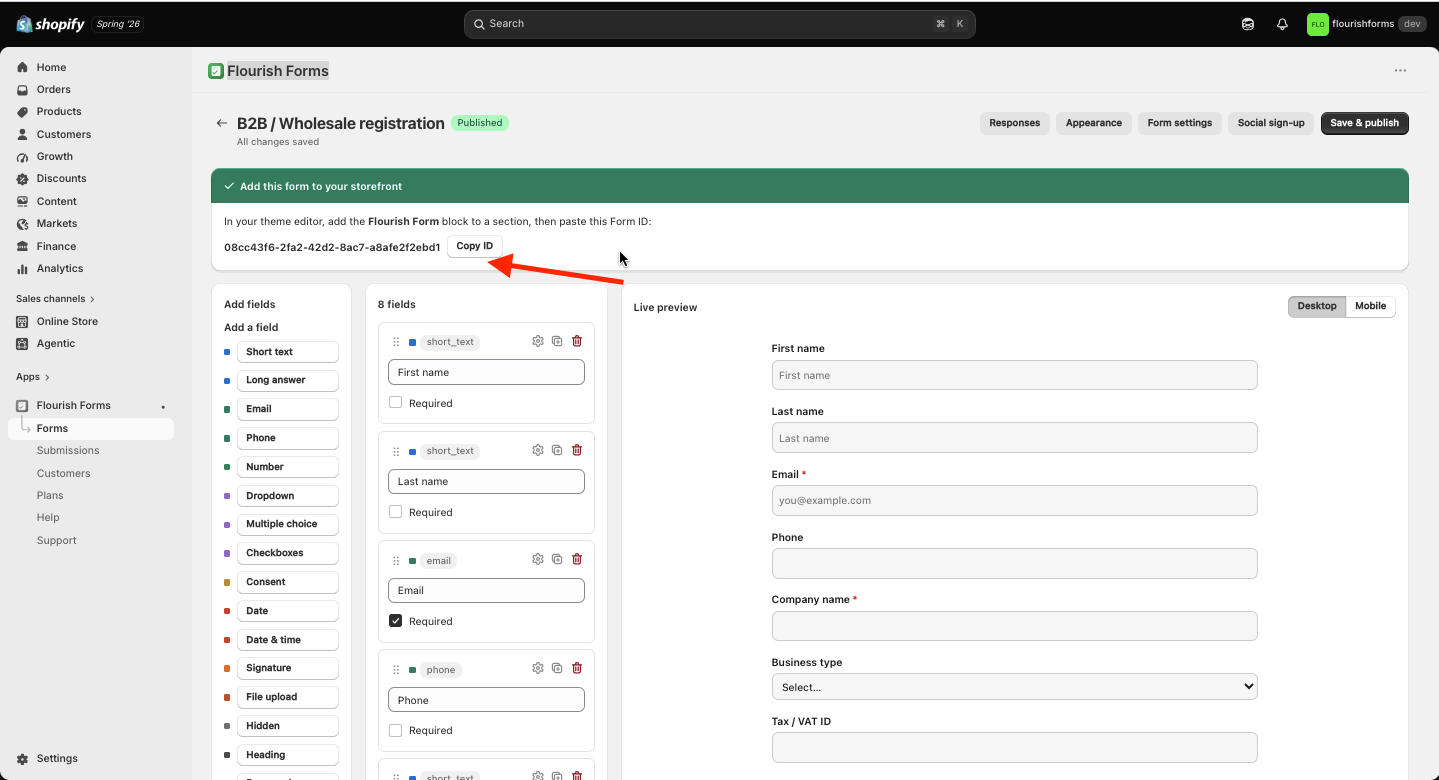Click the pin dot next to Flourish Forms
This screenshot has width=1439, height=780.
click(163, 406)
